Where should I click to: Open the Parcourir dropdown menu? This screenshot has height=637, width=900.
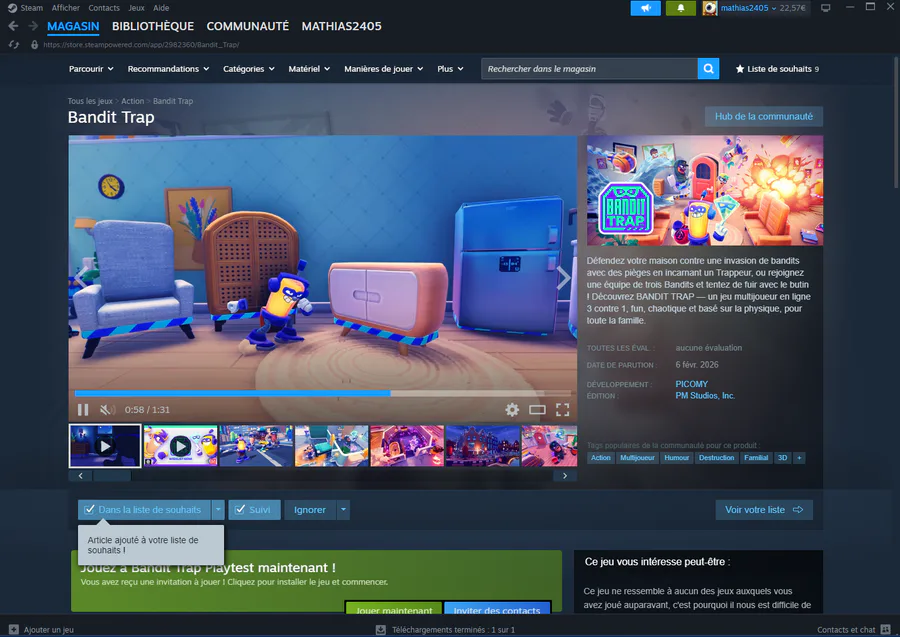[x=91, y=69]
